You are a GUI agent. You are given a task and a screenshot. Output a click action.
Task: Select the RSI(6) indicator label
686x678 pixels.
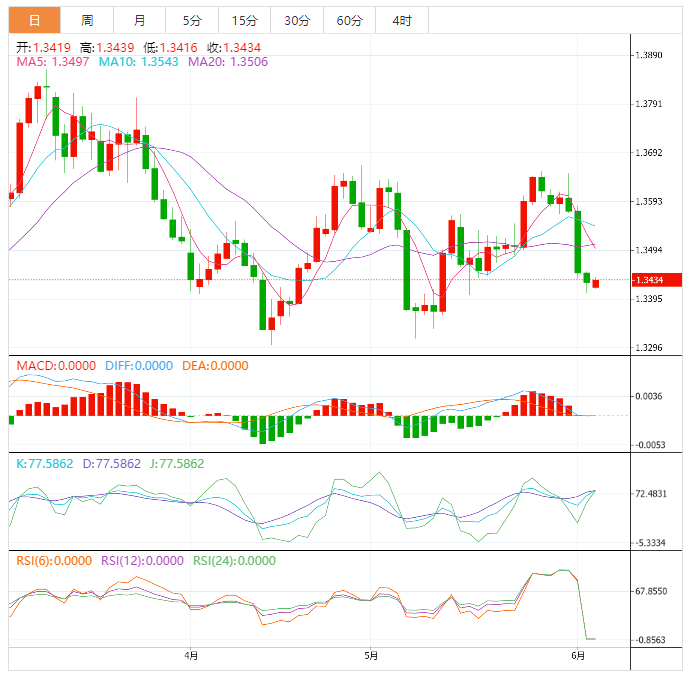(53, 561)
